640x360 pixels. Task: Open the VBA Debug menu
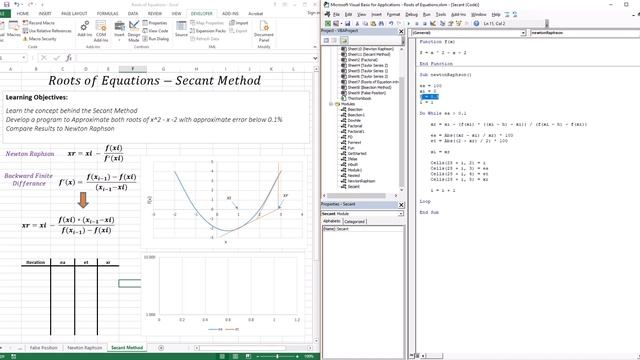[411, 14]
